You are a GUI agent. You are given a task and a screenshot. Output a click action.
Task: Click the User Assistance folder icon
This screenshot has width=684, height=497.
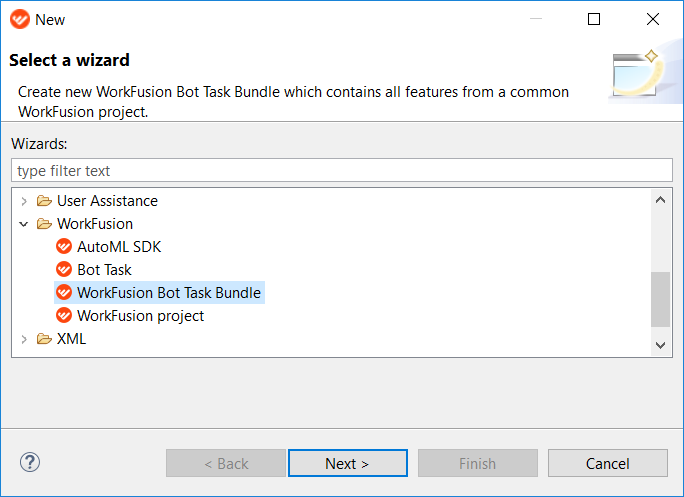coord(44,201)
